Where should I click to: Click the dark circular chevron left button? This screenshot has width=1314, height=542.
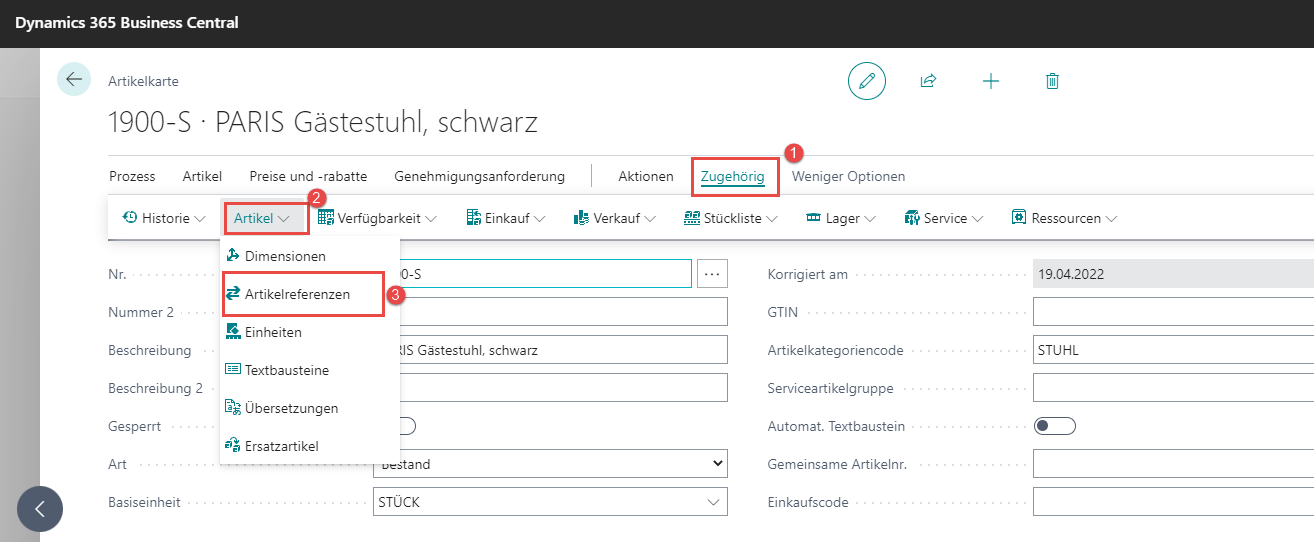point(40,508)
